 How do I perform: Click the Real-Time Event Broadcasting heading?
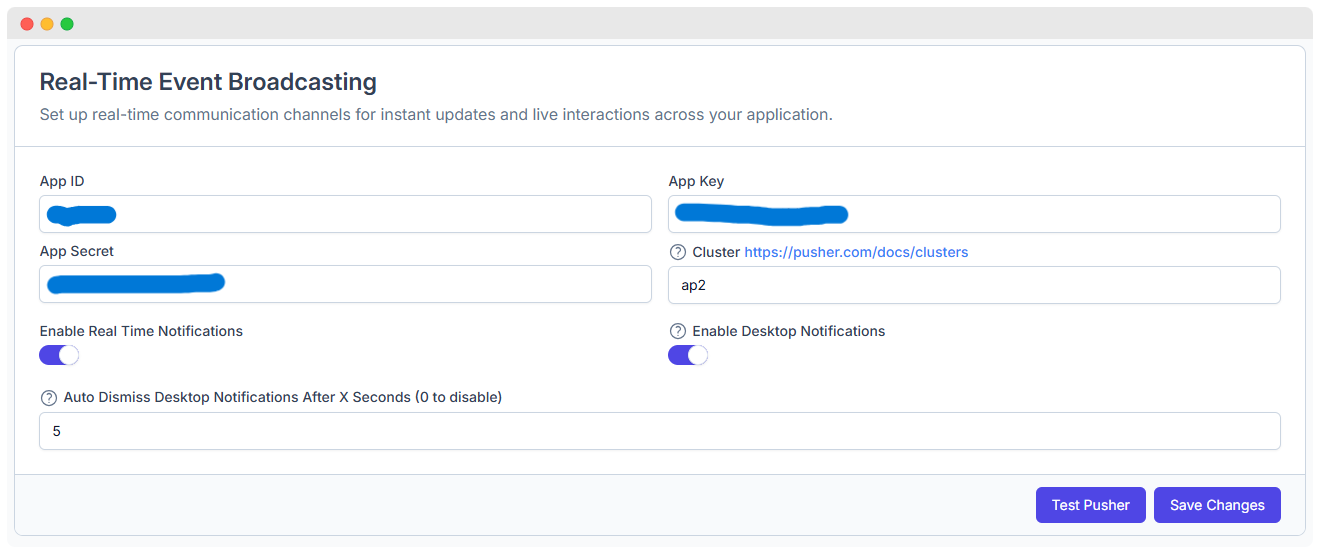208,82
